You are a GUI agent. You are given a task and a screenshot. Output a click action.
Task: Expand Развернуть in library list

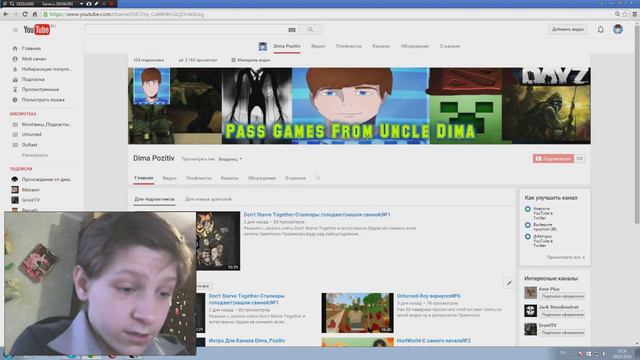35,155
